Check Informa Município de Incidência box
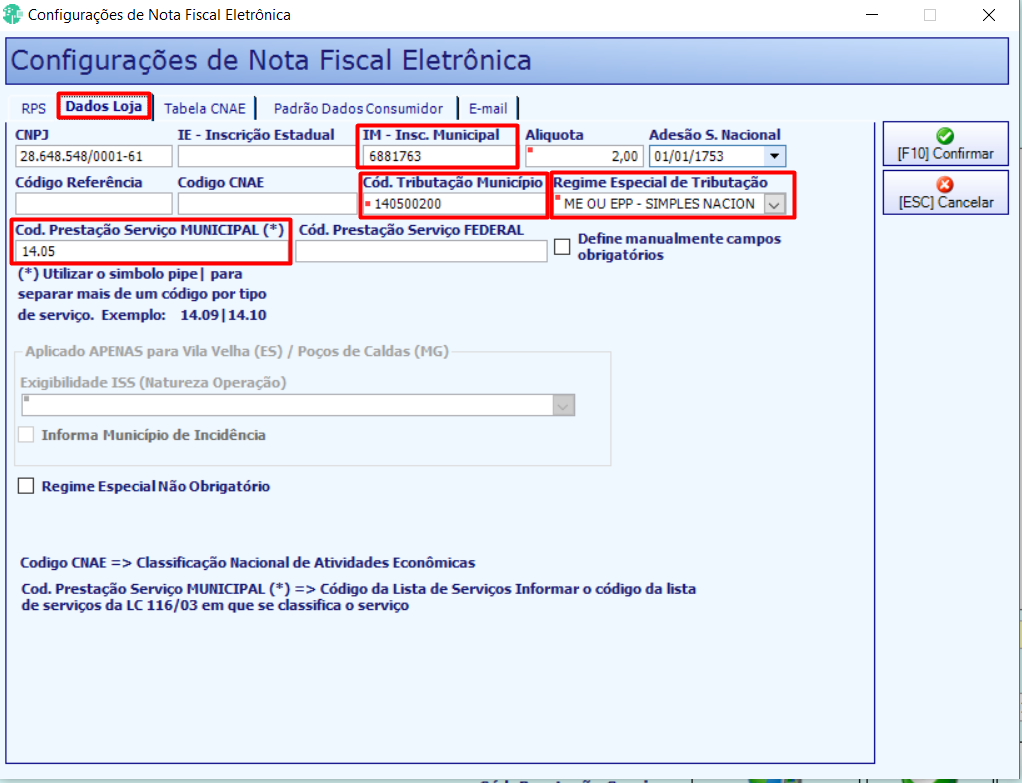The image size is (1022, 783). (x=26, y=434)
